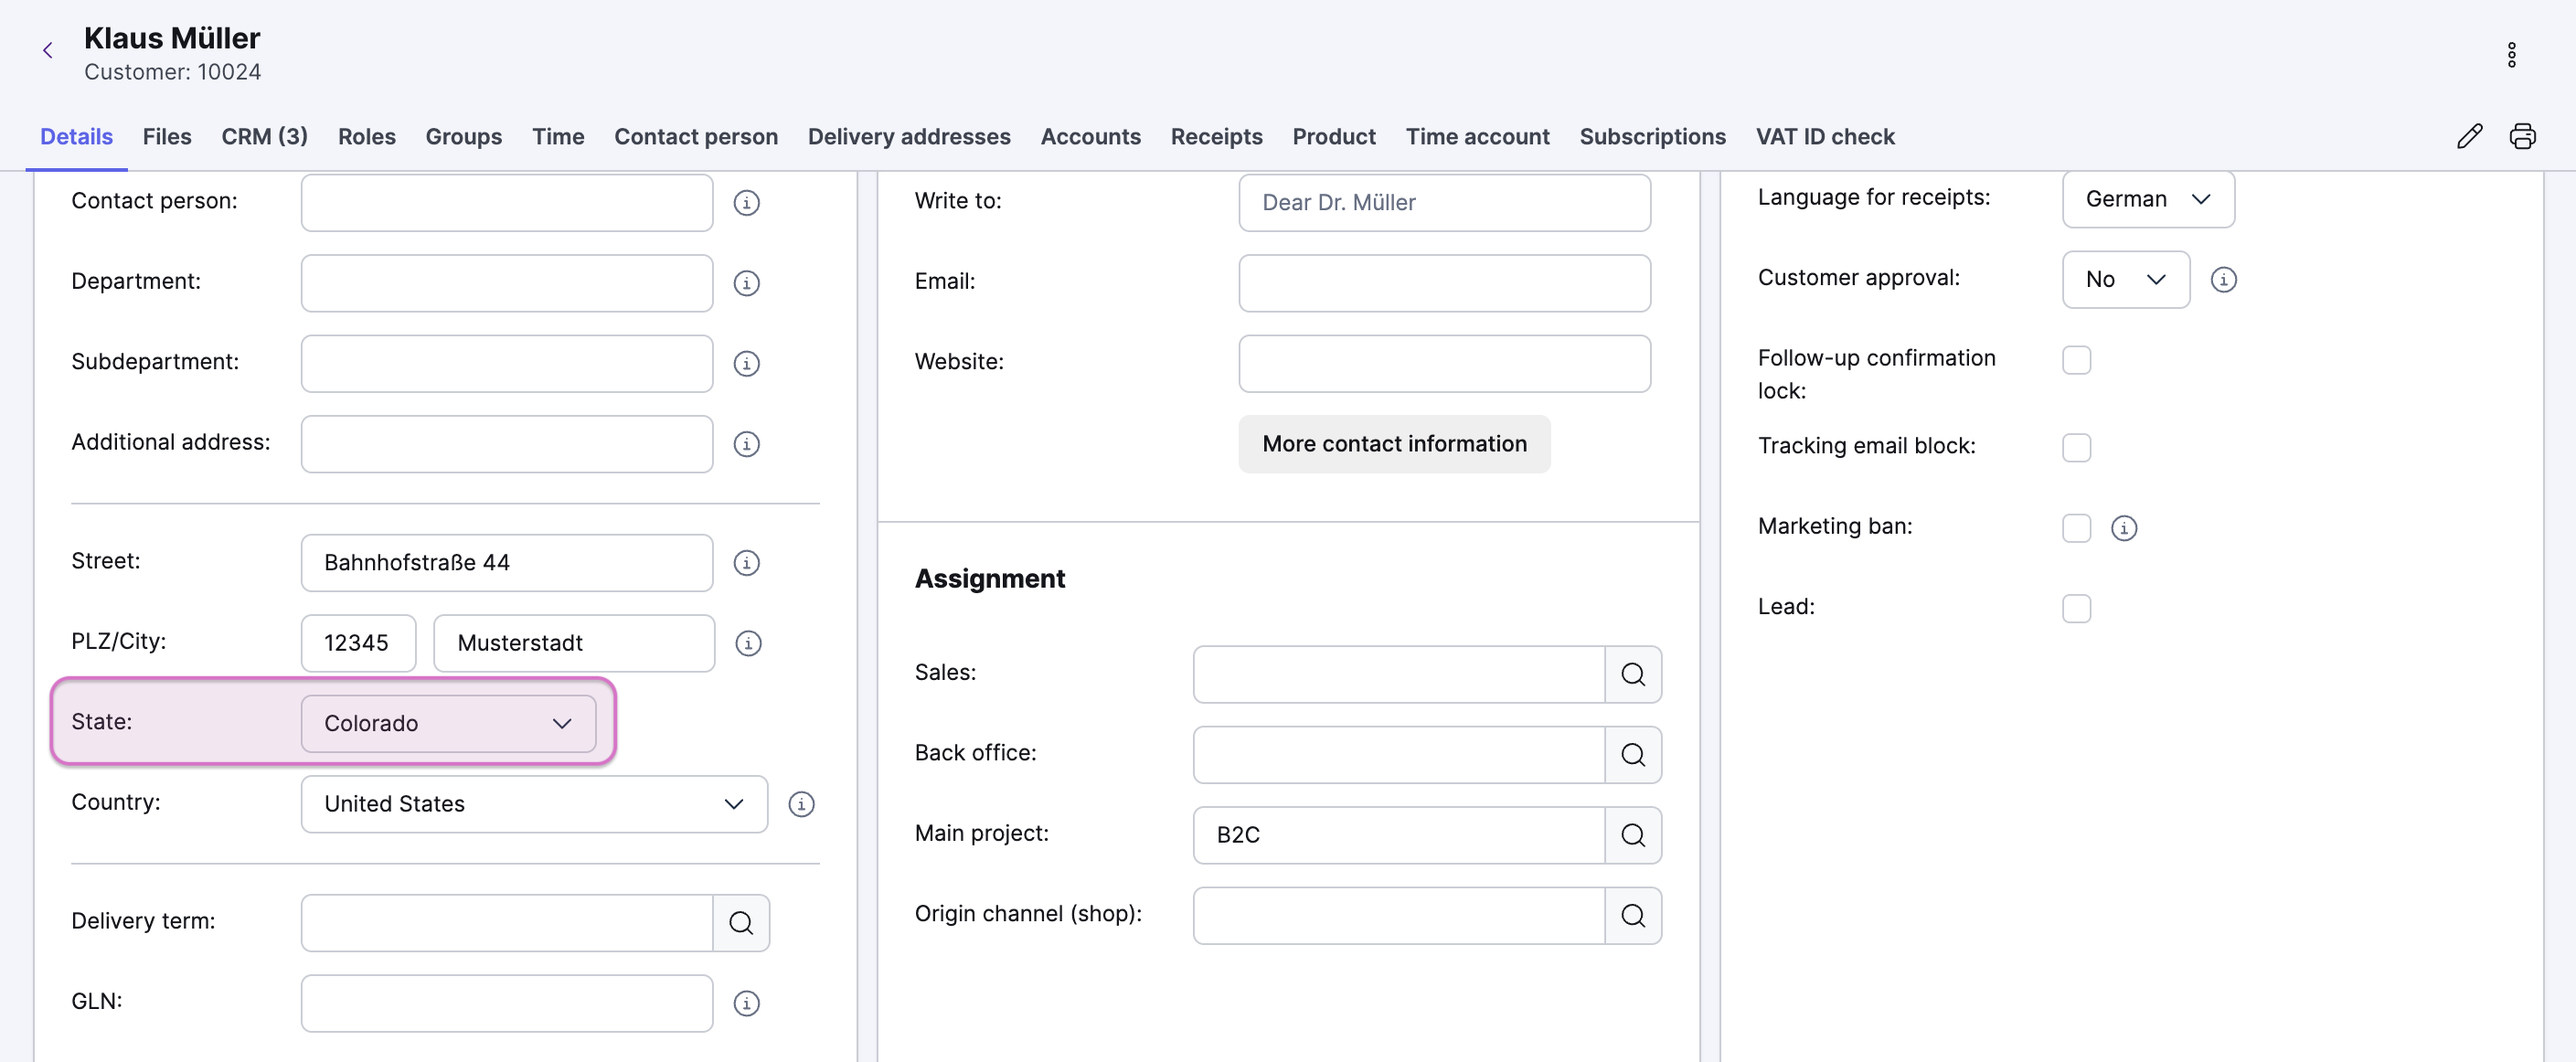
Task: Open the Country dropdown showing United States
Action: [534, 804]
